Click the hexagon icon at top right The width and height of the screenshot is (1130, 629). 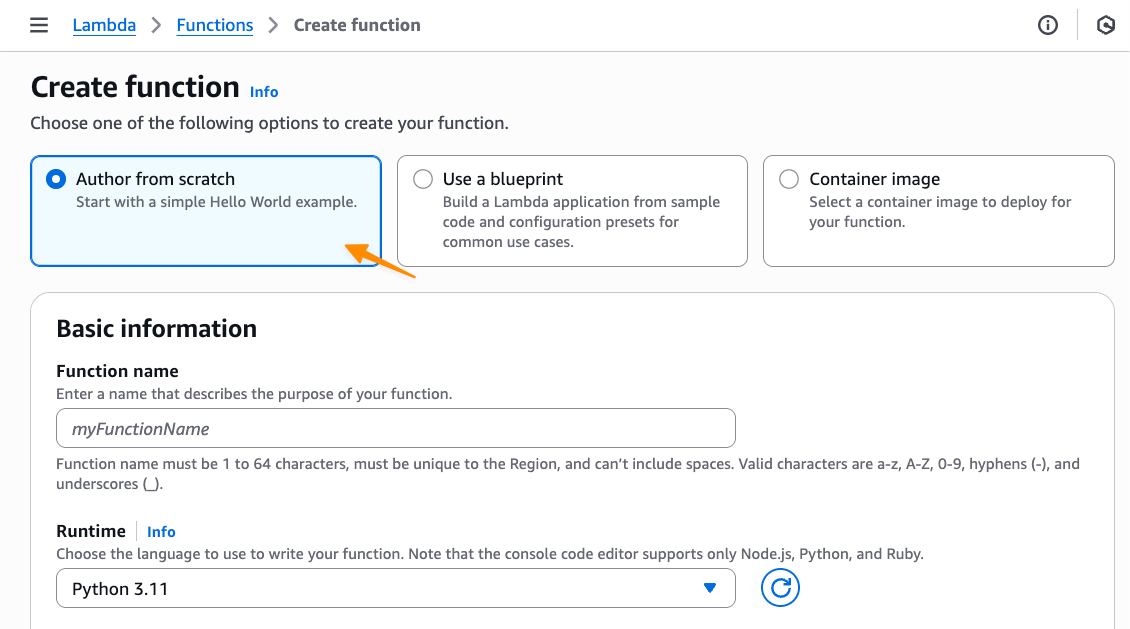[x=1105, y=26]
